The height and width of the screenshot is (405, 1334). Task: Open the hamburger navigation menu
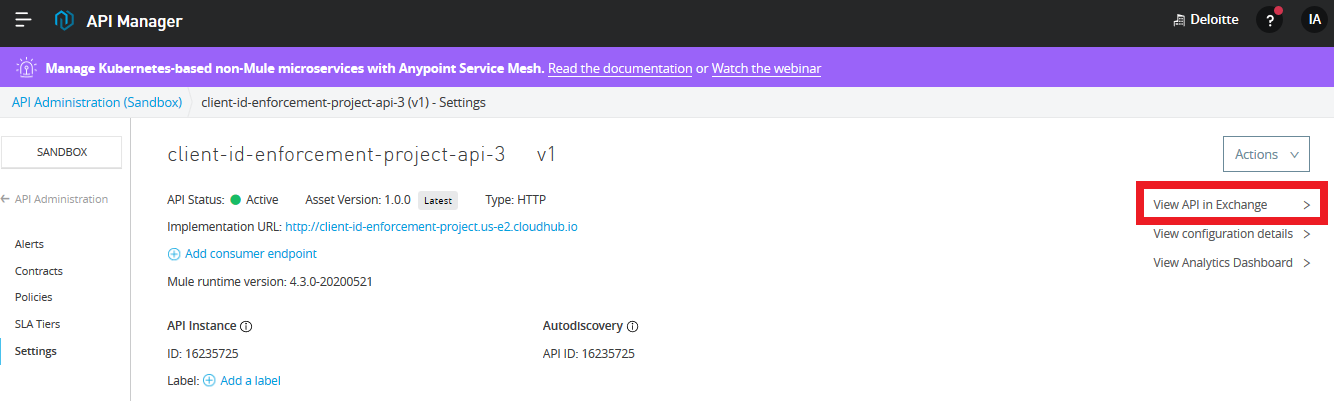[x=24, y=20]
